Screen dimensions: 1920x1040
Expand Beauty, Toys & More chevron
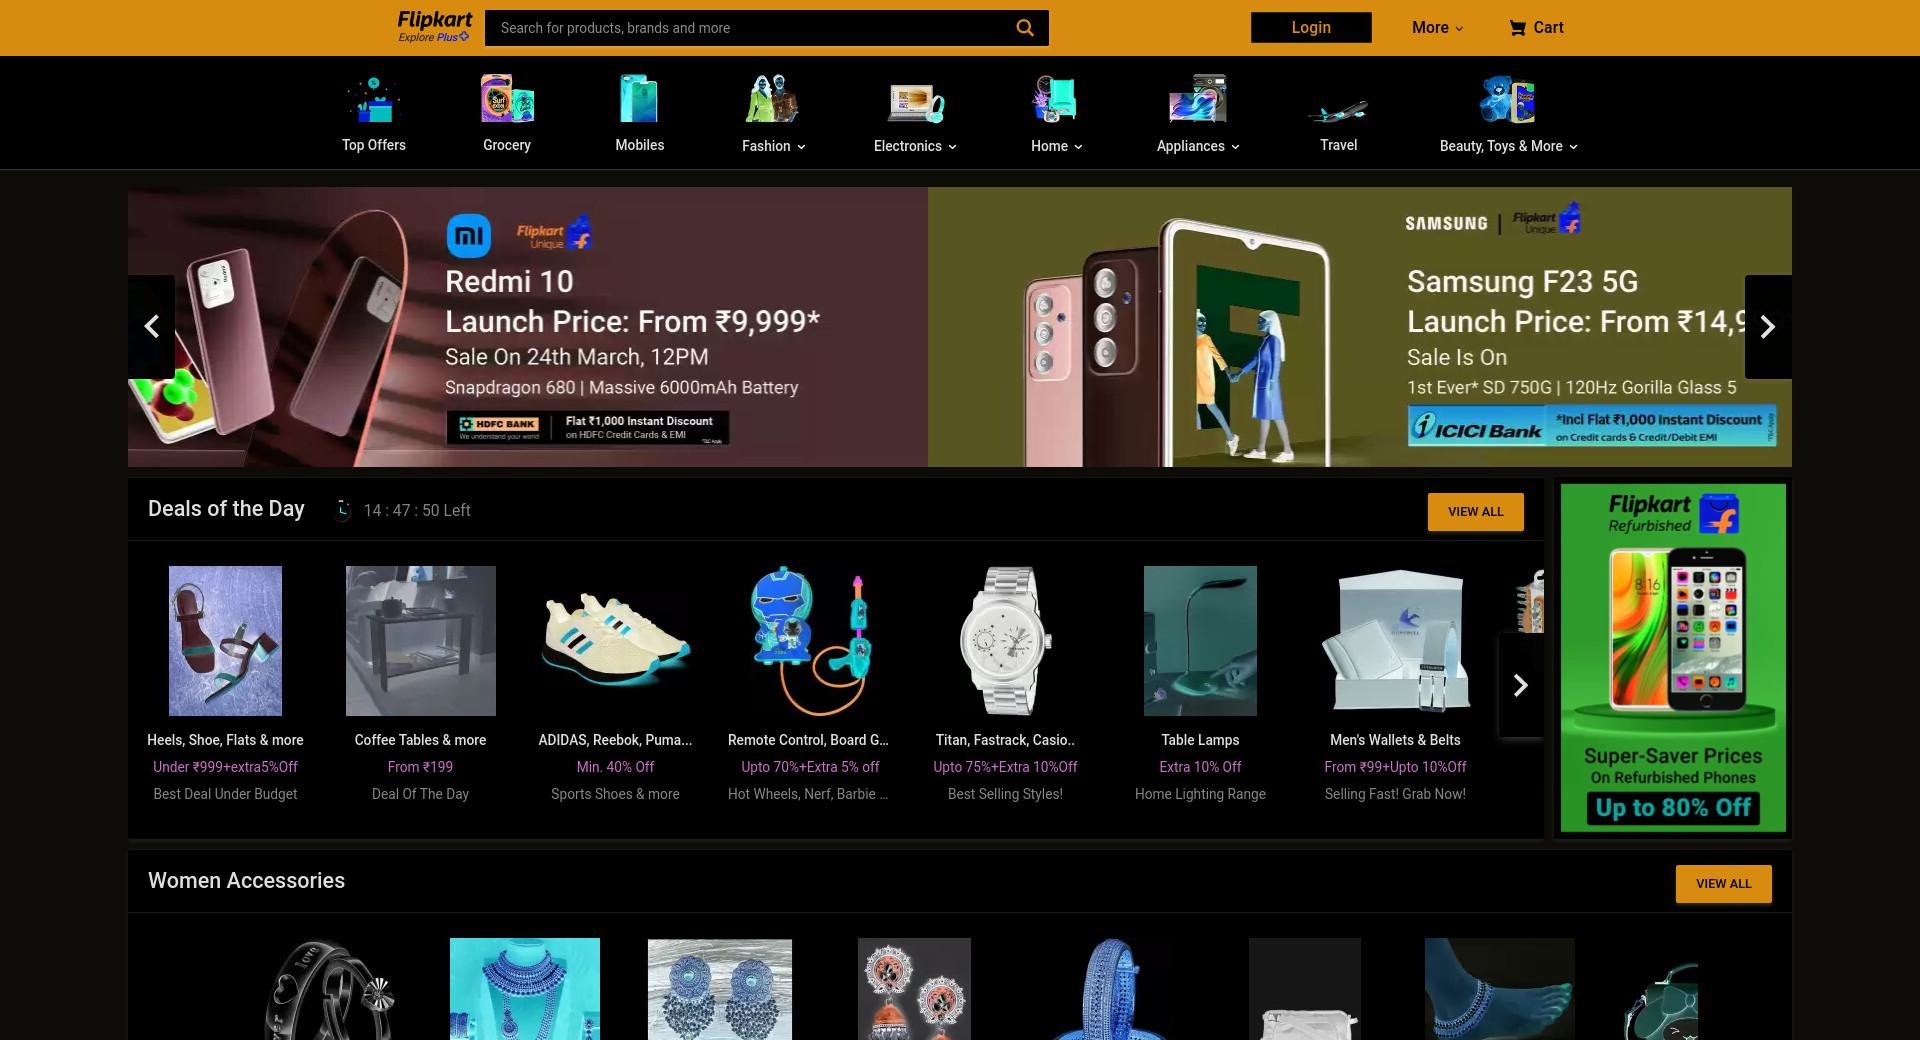coord(1573,147)
